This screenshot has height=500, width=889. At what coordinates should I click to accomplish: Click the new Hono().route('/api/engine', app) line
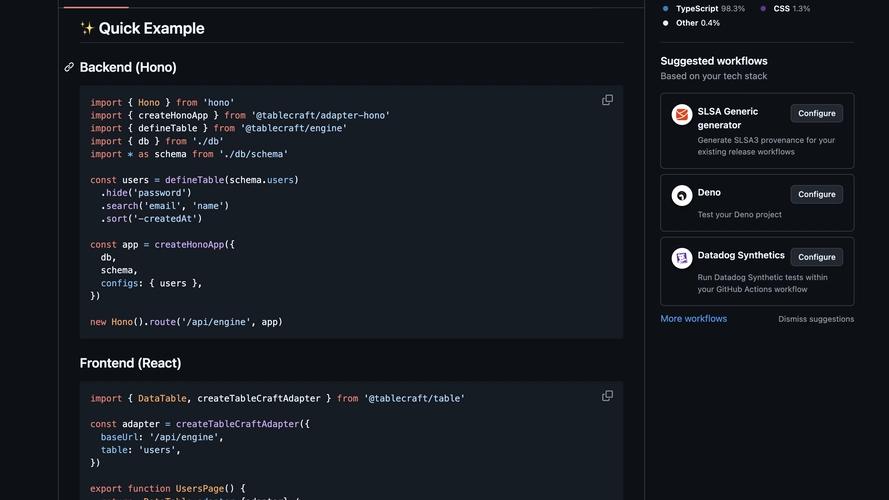pos(186,321)
